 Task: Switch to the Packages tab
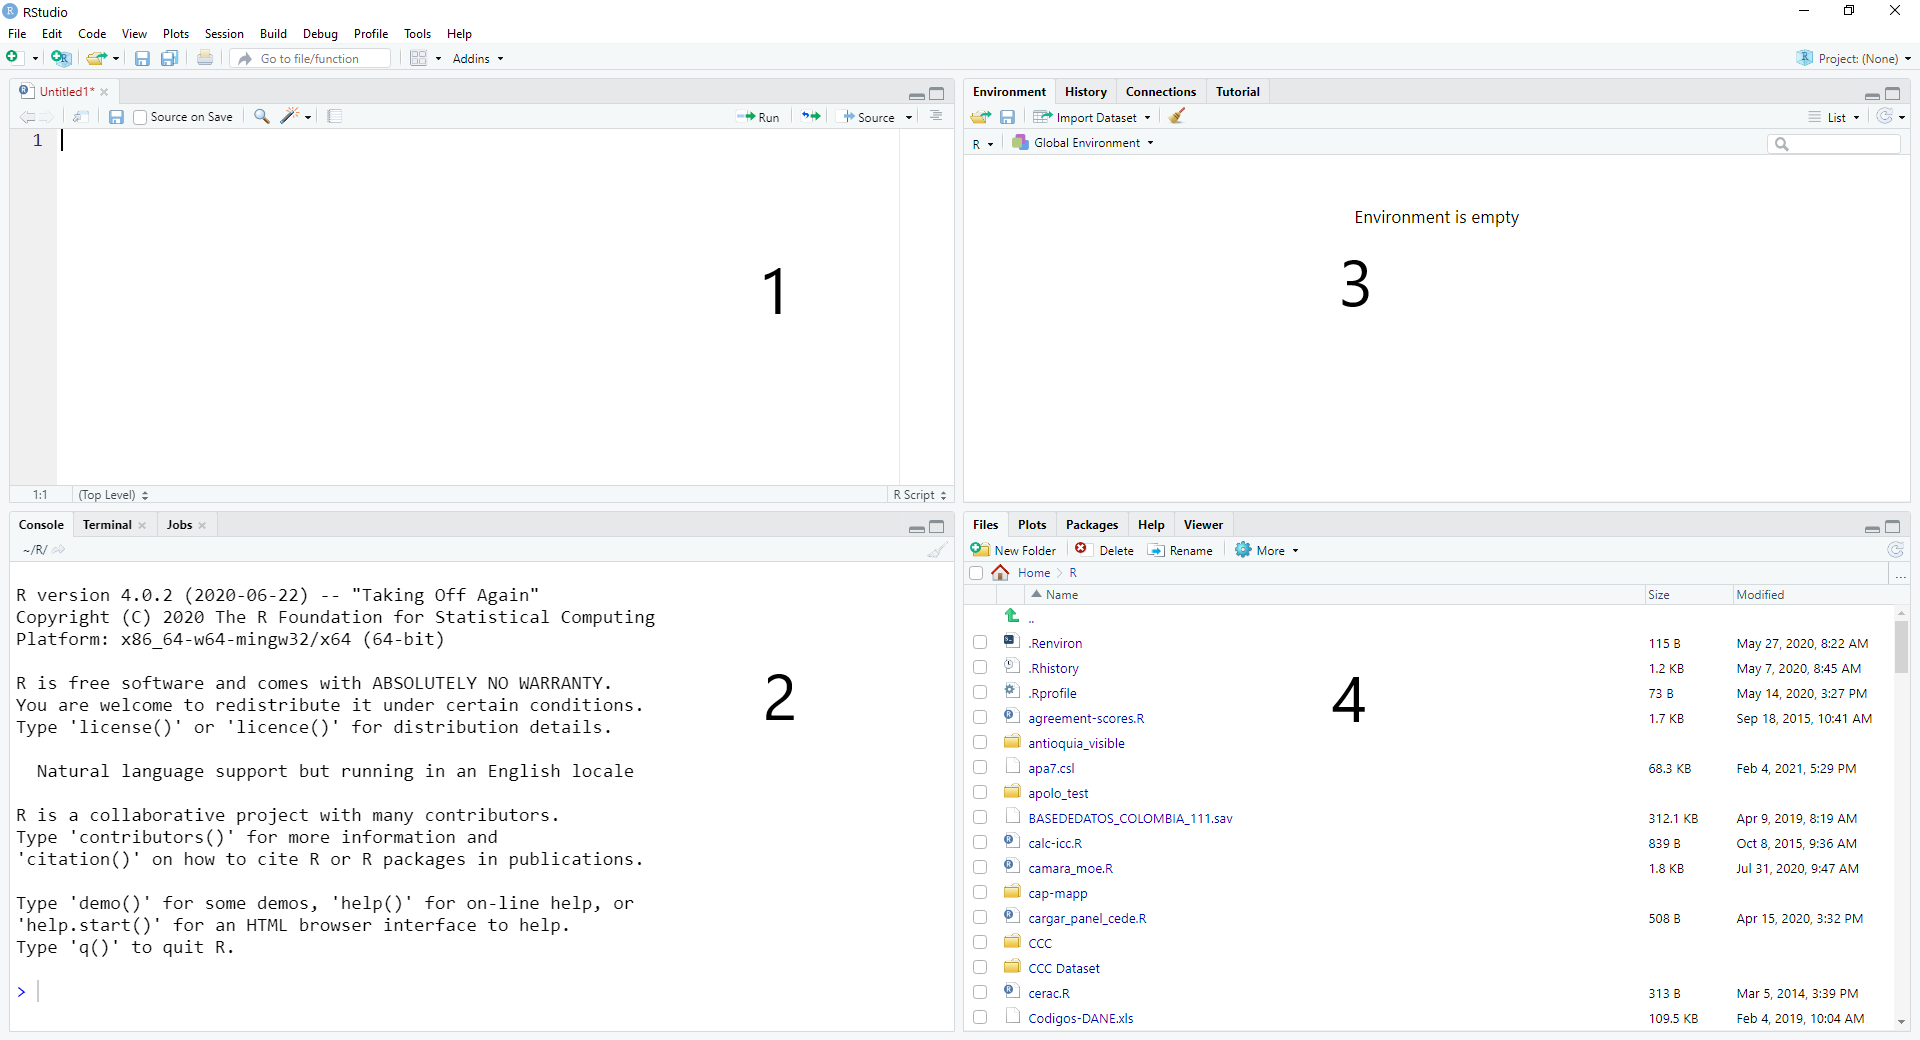click(x=1091, y=525)
